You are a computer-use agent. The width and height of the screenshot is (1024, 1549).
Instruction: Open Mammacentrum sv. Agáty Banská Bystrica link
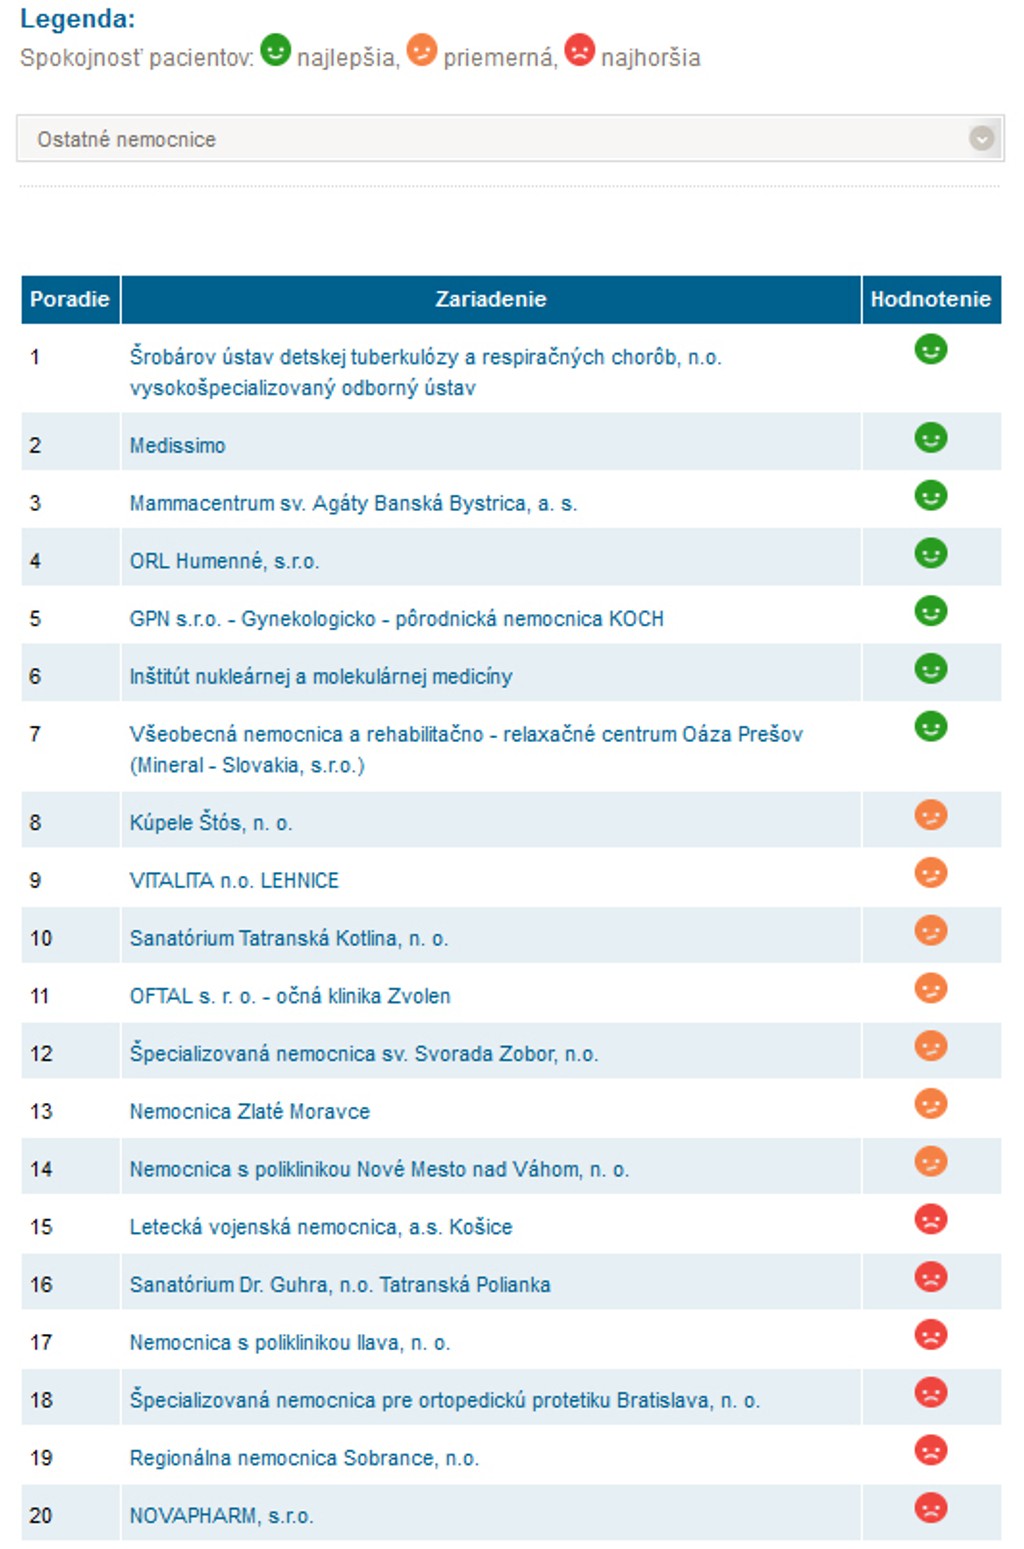tap(353, 504)
